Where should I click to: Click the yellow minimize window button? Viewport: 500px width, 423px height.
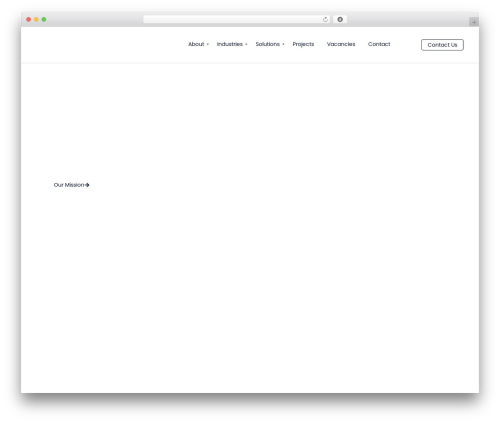coord(36,20)
